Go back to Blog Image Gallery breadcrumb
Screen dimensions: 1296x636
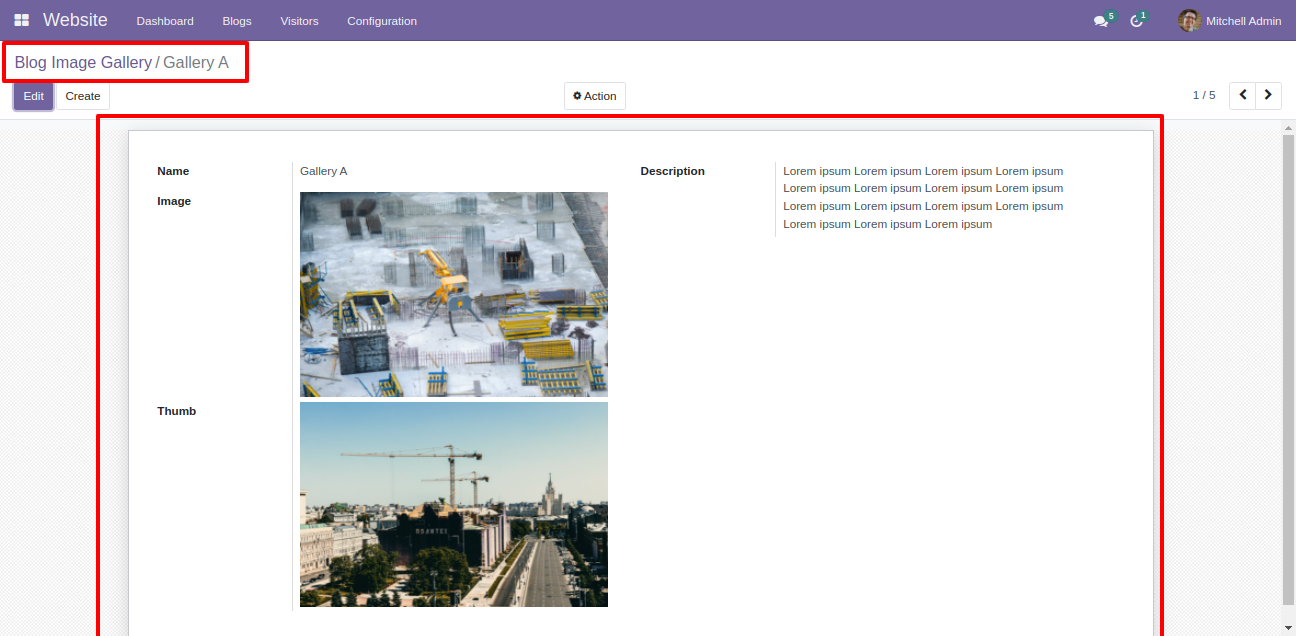tap(83, 63)
